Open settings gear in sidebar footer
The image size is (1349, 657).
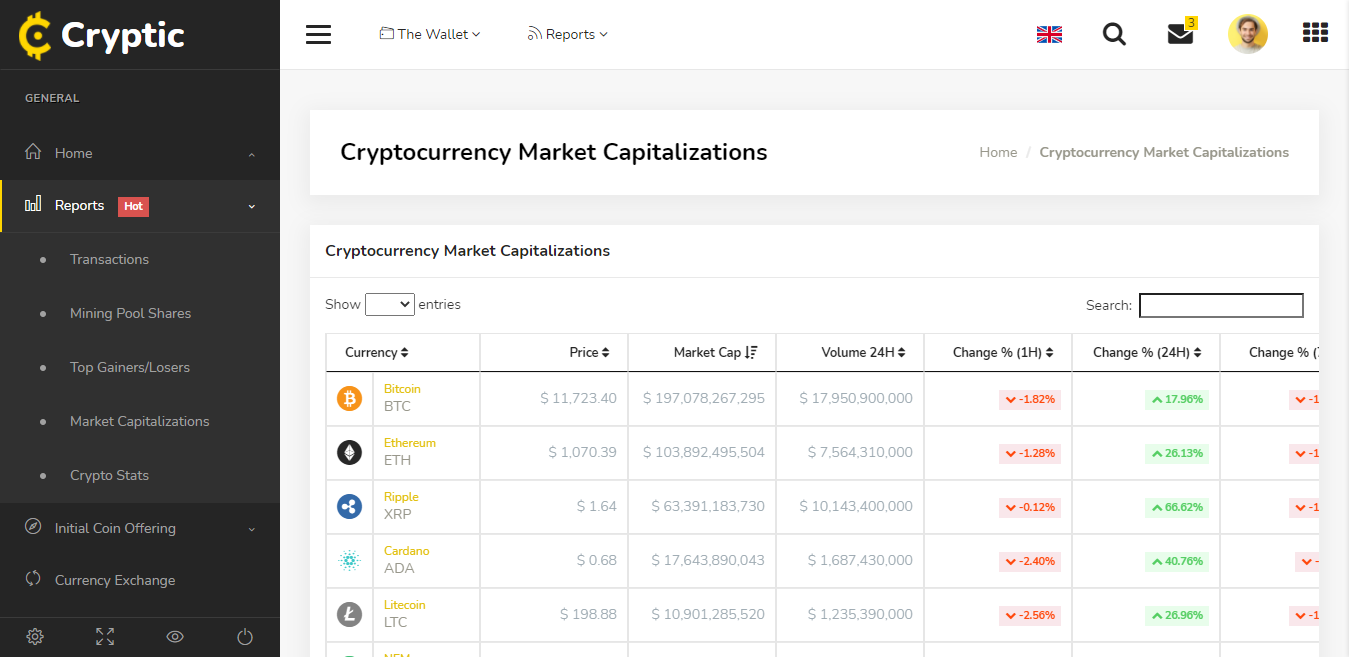point(35,636)
